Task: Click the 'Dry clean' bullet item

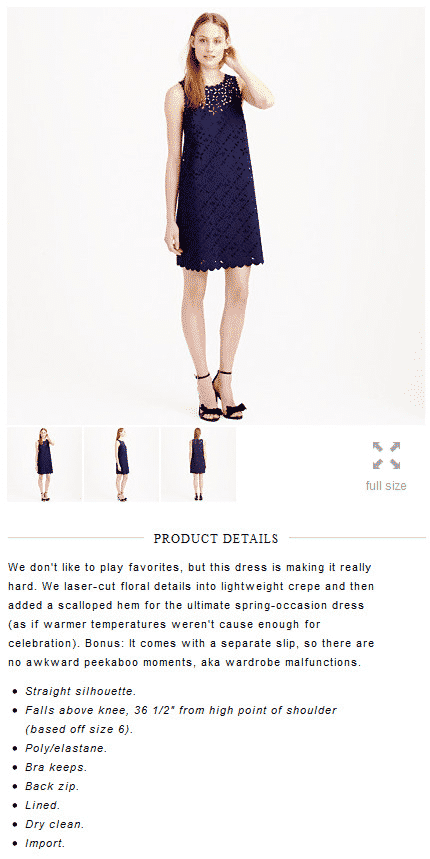Action: pyautogui.click(x=55, y=824)
